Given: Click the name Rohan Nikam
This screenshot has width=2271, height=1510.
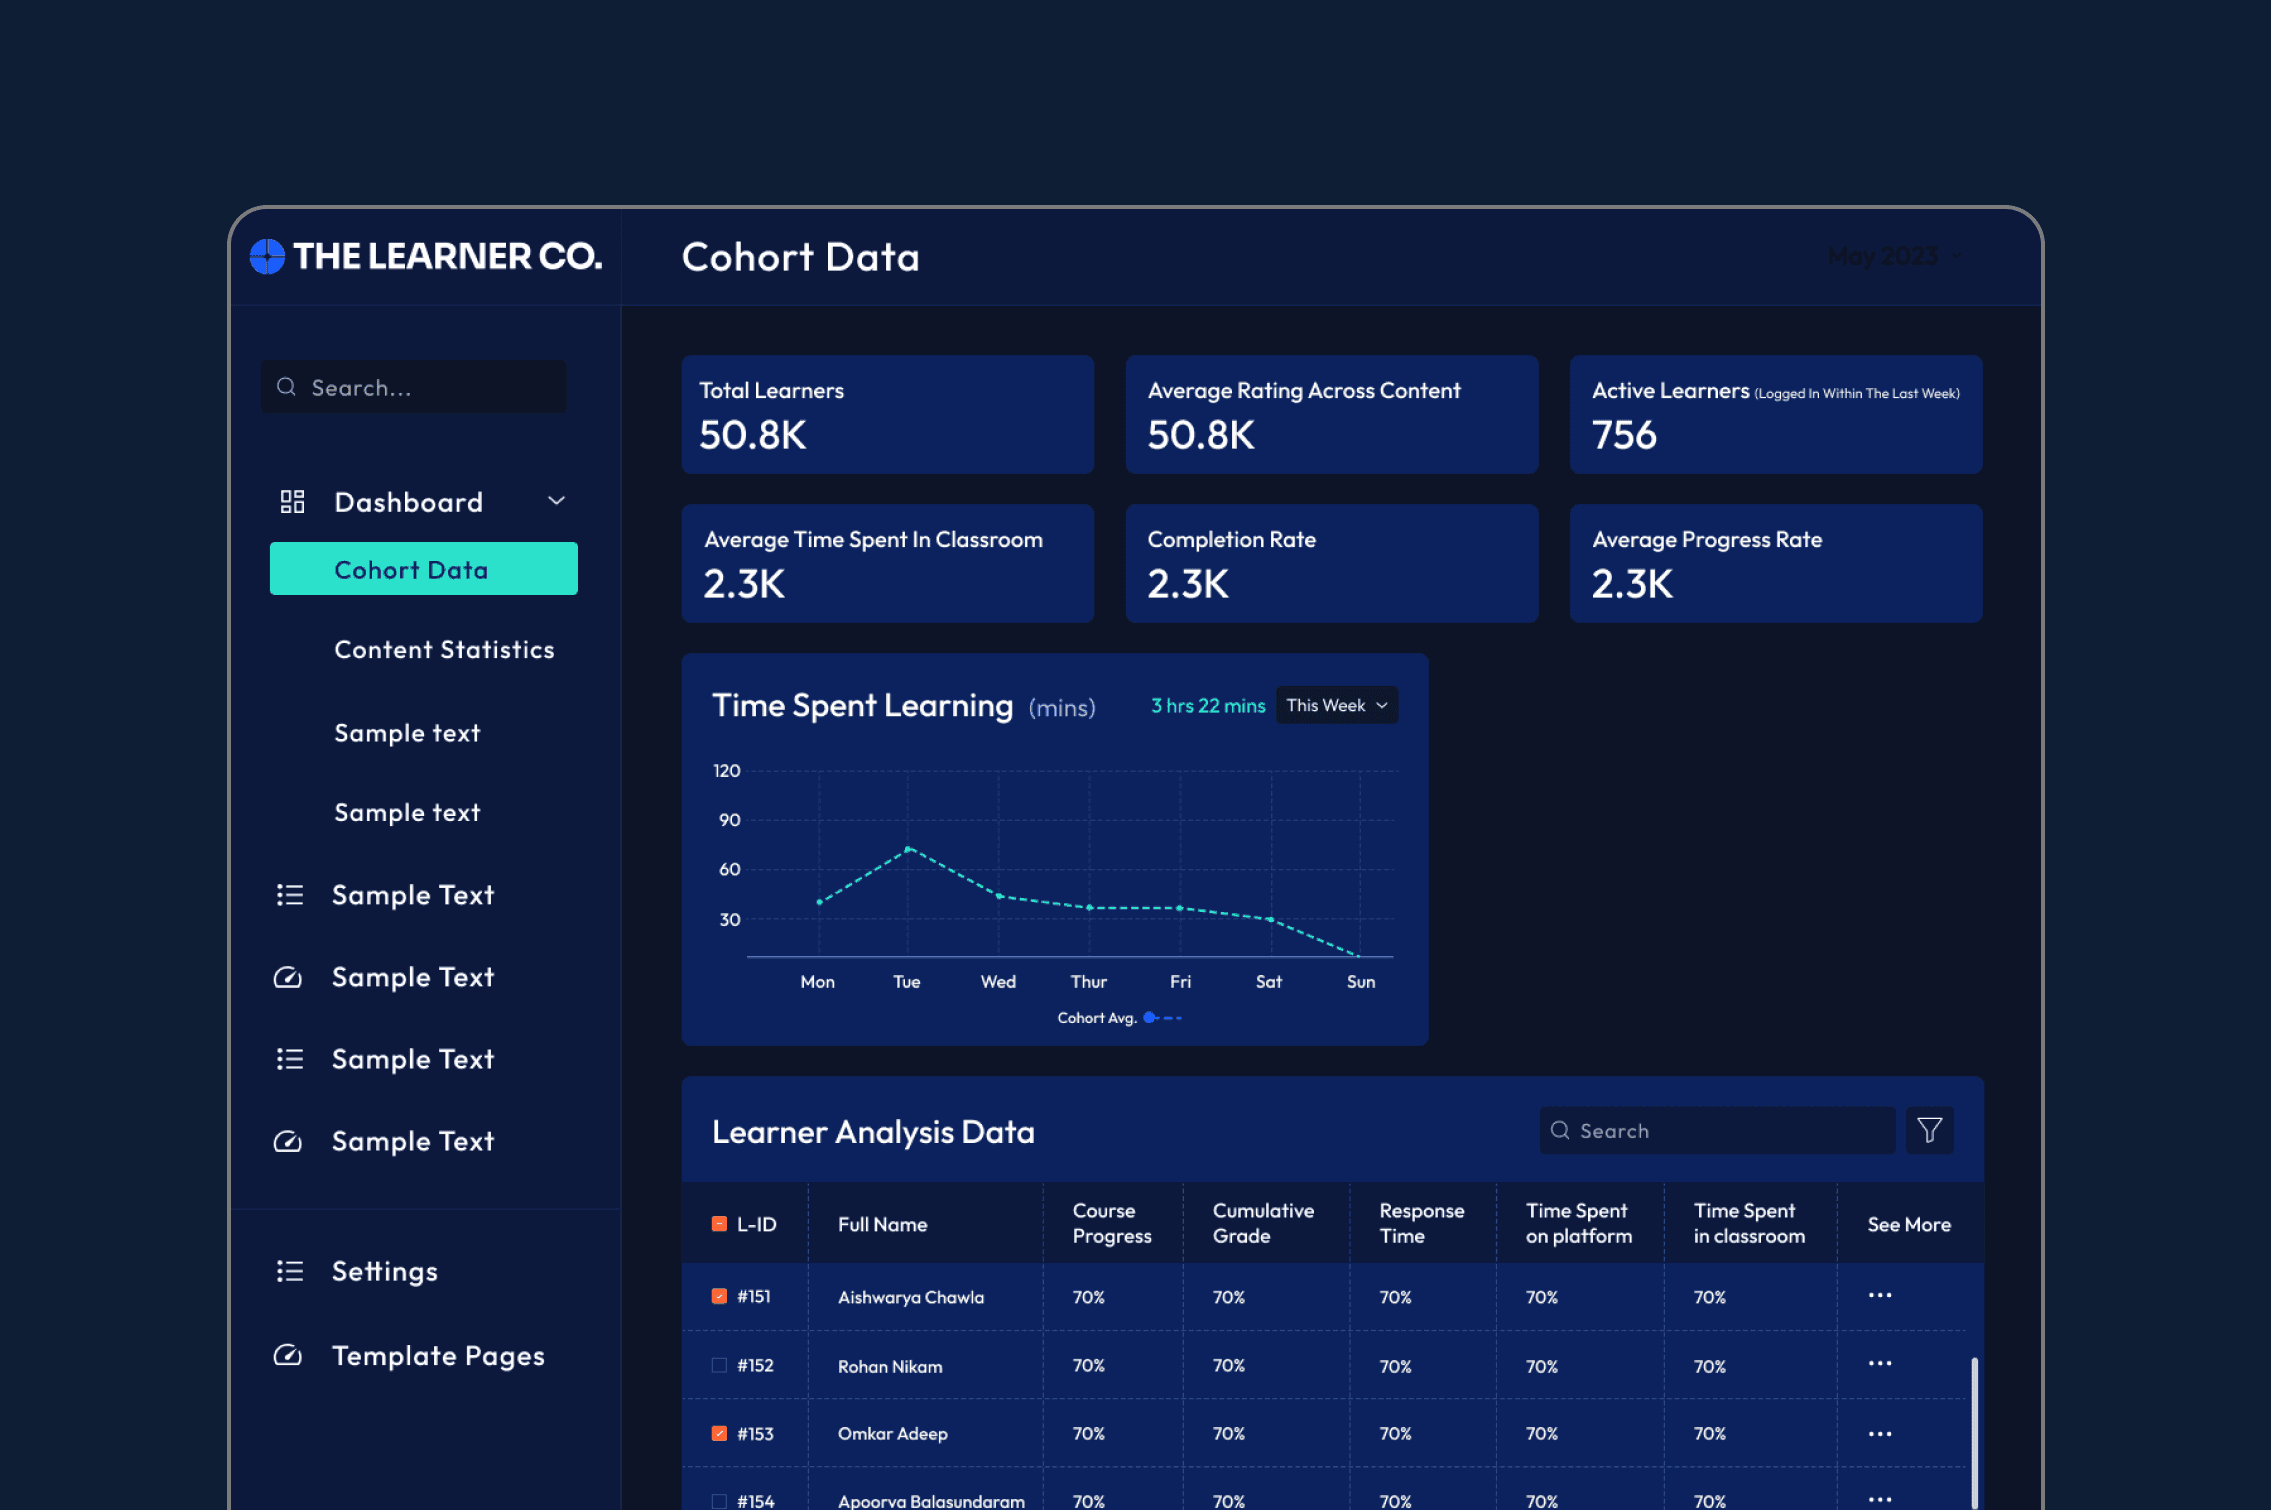Looking at the screenshot, I should point(890,1366).
